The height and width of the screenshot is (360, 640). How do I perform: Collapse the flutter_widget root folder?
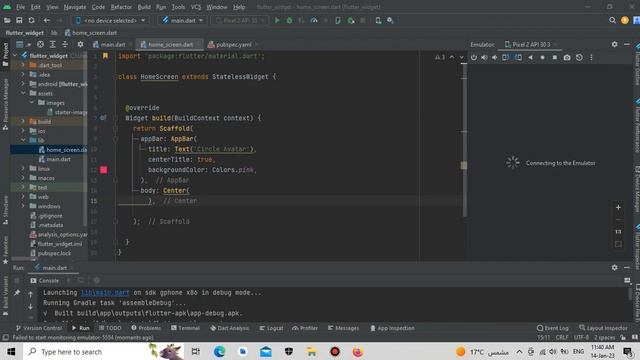point(15,55)
